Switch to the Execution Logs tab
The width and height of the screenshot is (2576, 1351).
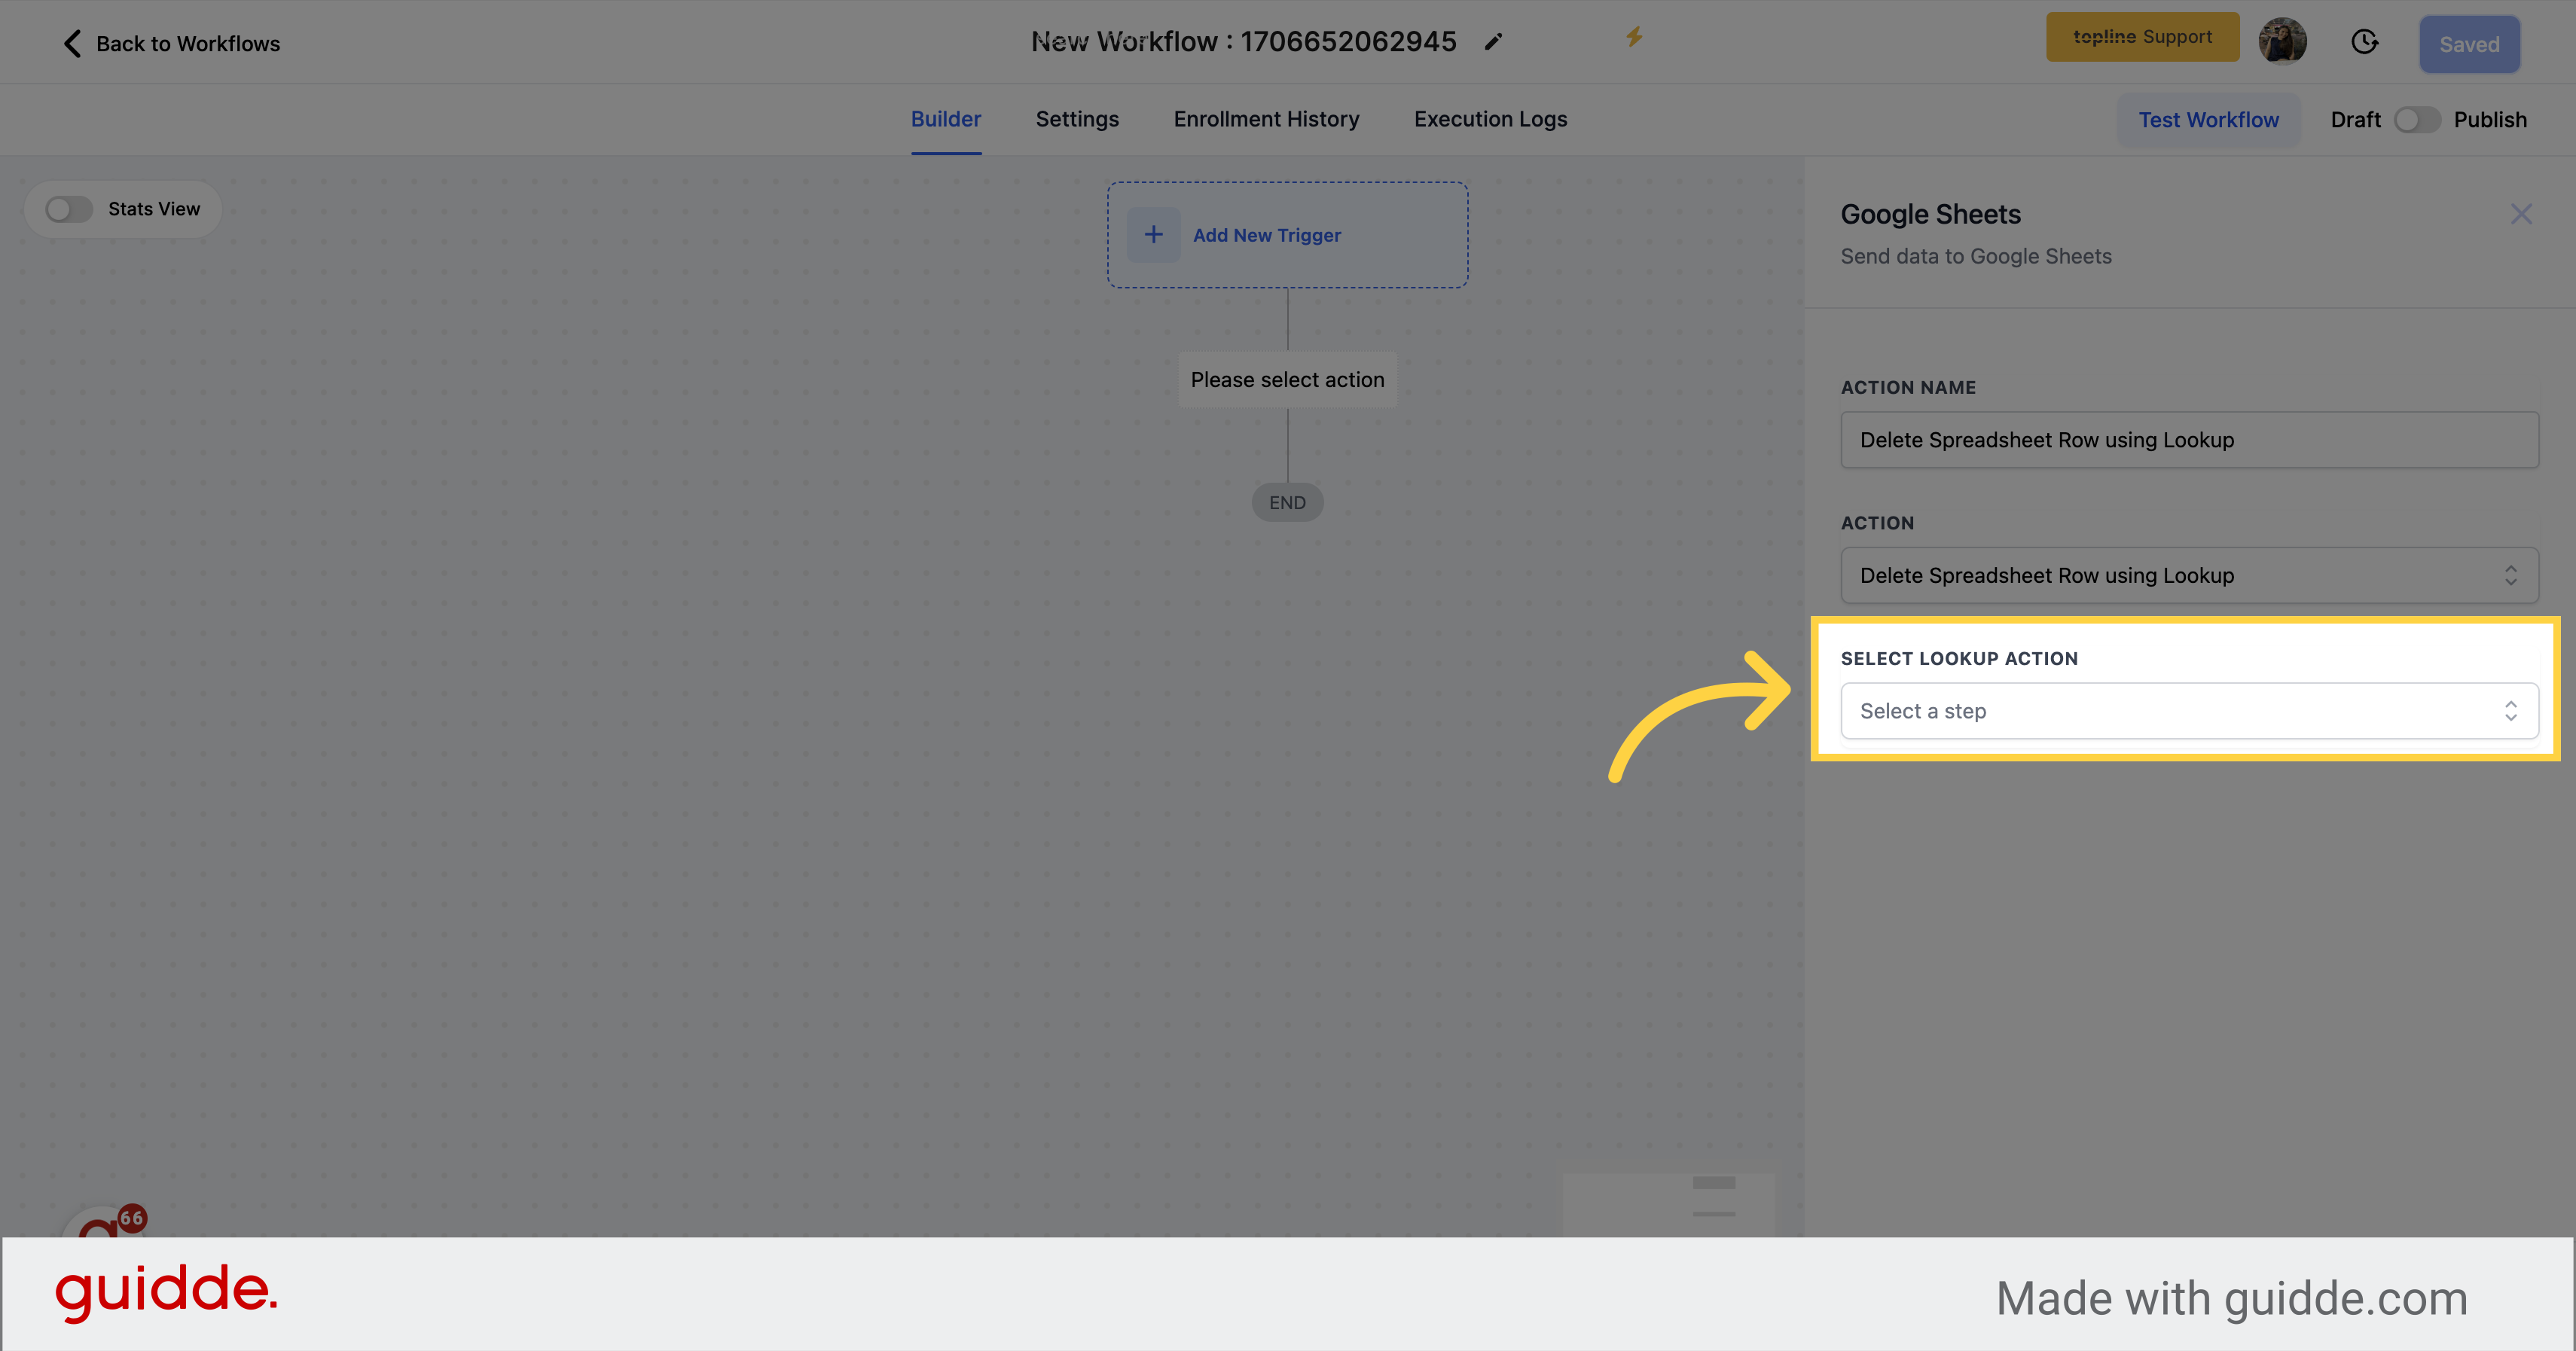click(1489, 117)
